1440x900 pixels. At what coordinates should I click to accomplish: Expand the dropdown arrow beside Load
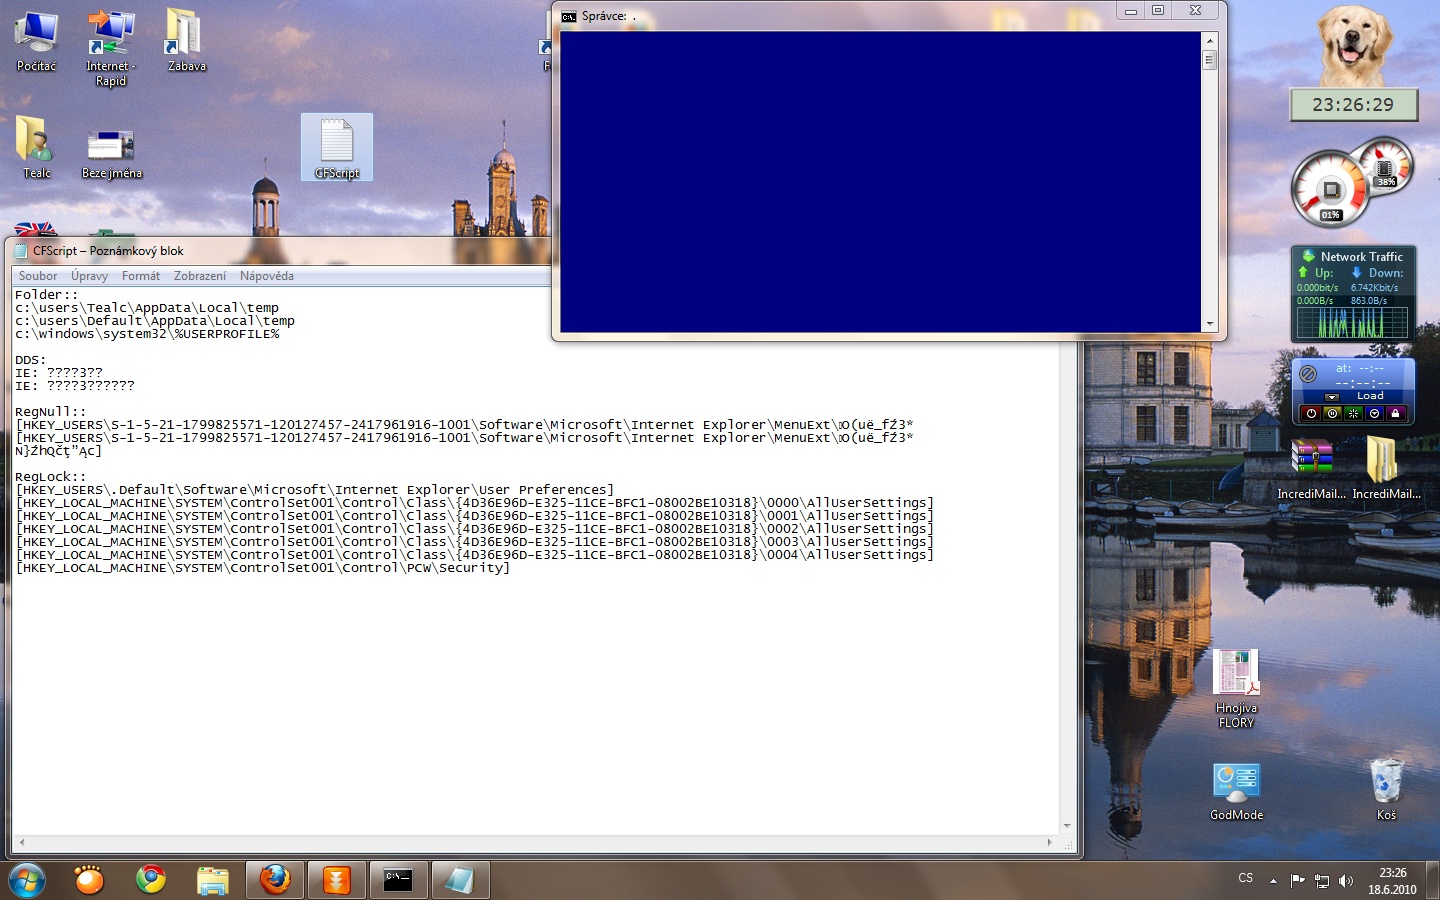[1331, 397]
